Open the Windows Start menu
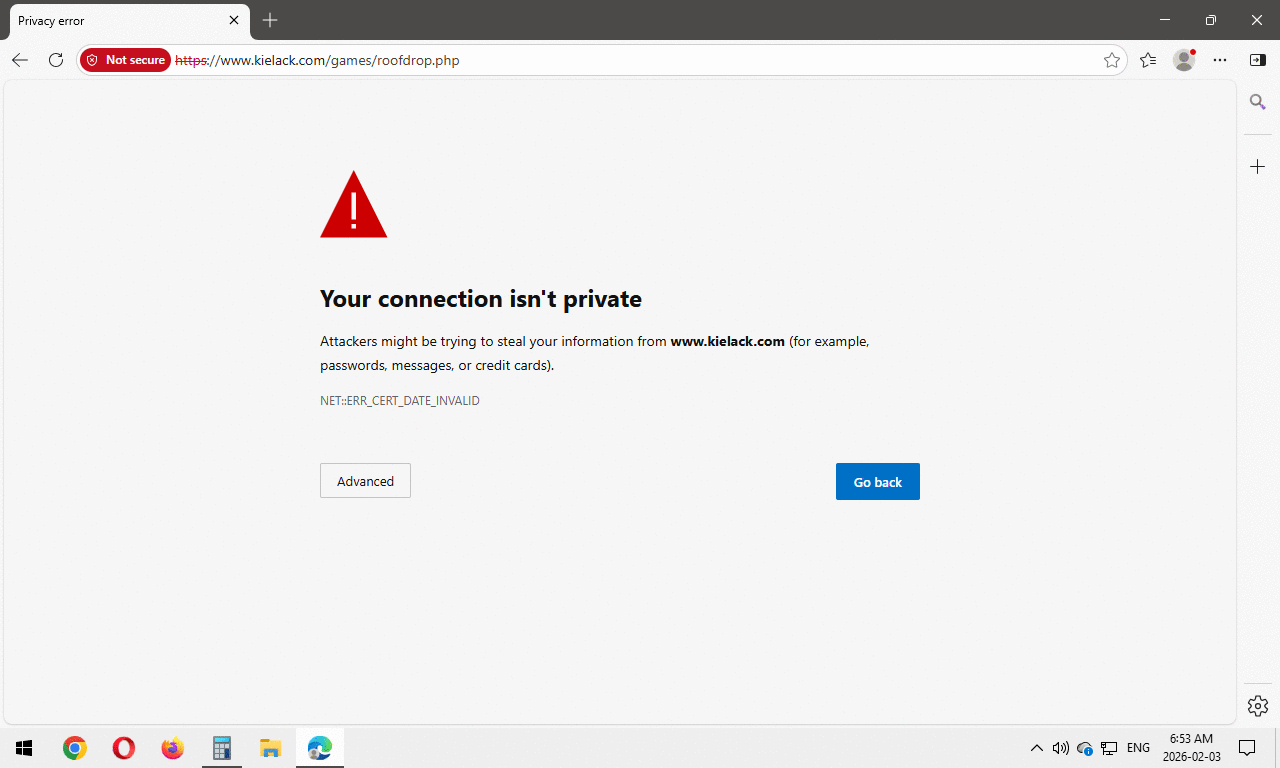Viewport: 1280px width, 768px height. click(24, 748)
